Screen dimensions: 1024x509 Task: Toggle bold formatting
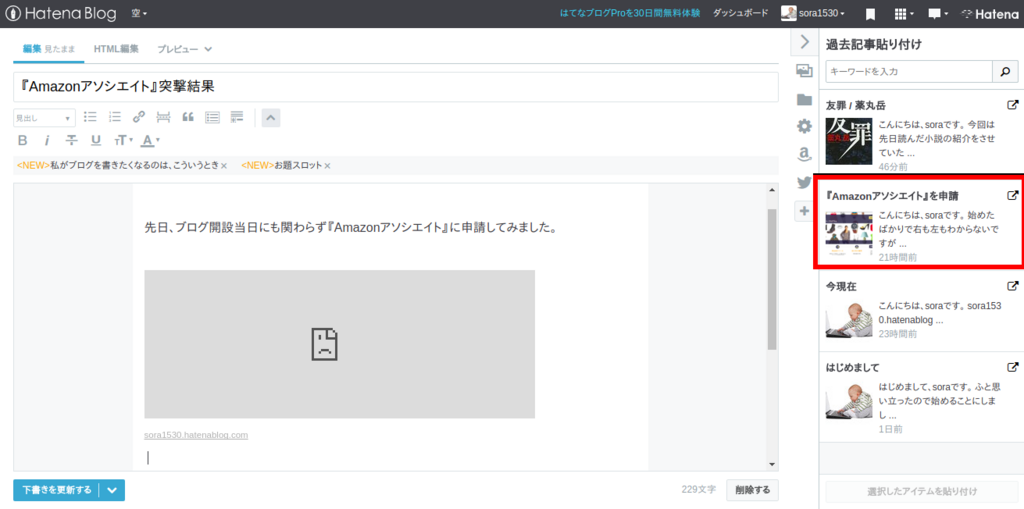[22, 140]
